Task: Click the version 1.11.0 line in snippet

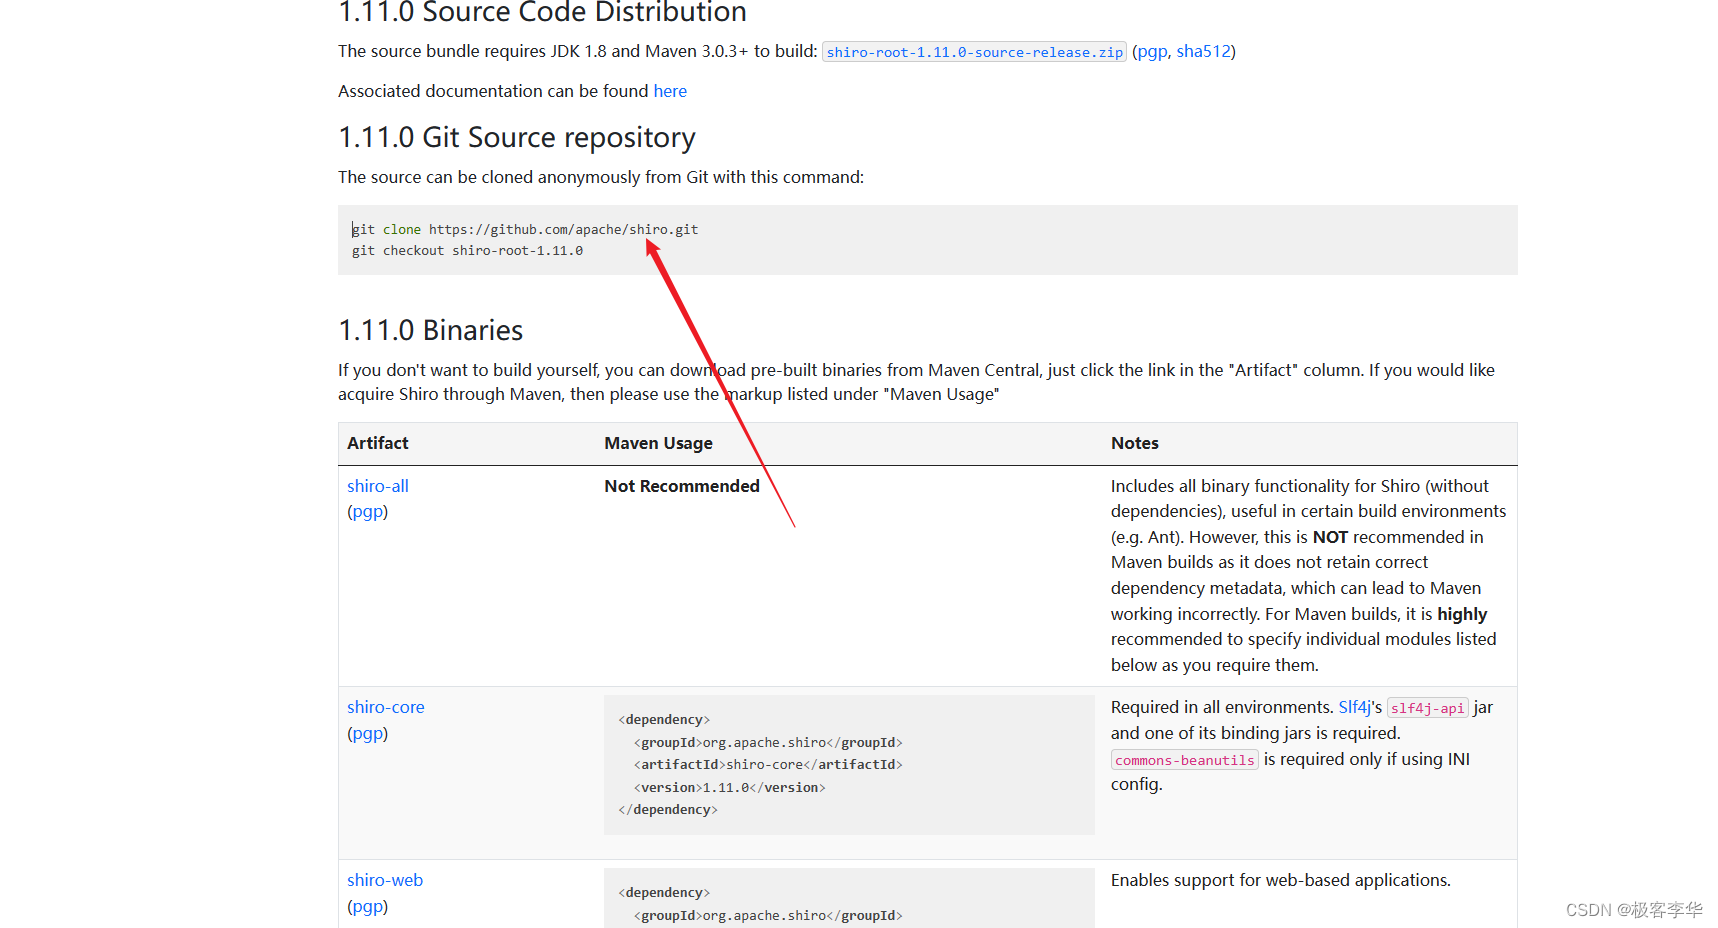Action: tap(730, 788)
